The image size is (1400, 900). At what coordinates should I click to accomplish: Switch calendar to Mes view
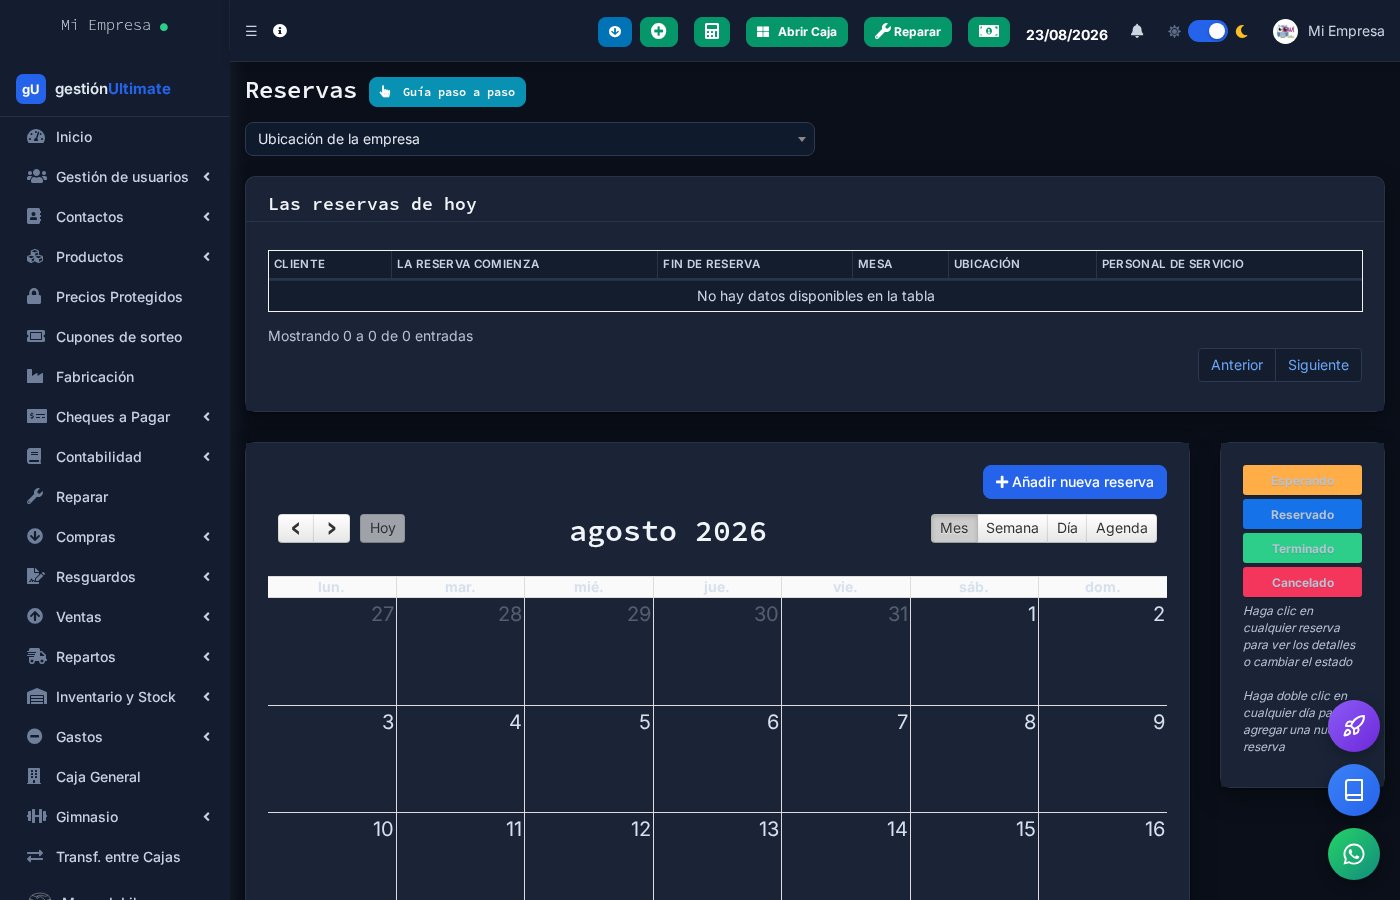[x=954, y=528]
